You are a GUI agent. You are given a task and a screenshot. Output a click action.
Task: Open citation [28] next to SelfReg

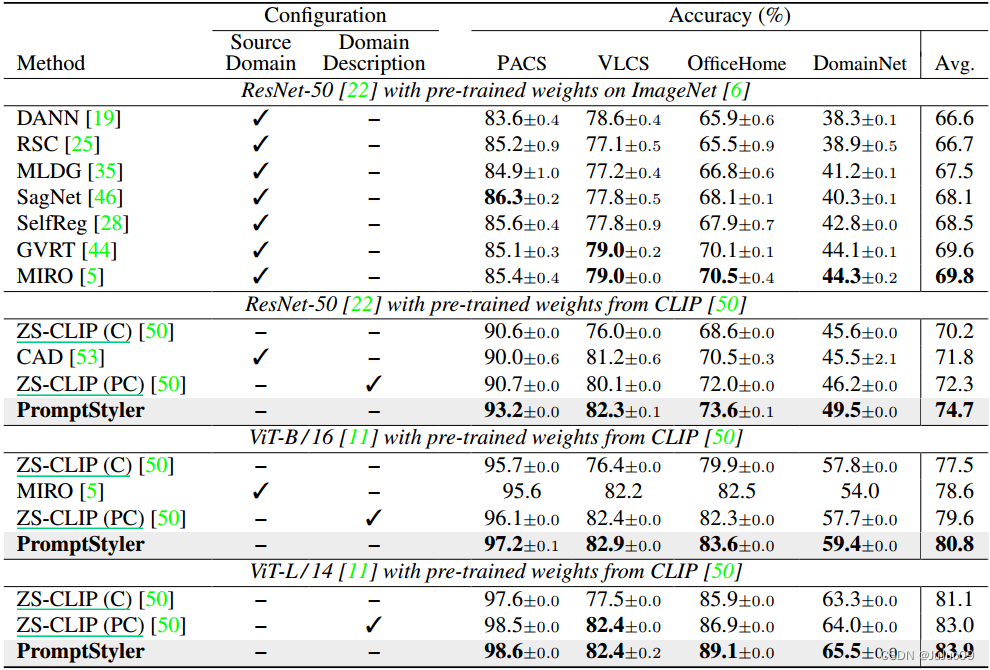point(114,223)
